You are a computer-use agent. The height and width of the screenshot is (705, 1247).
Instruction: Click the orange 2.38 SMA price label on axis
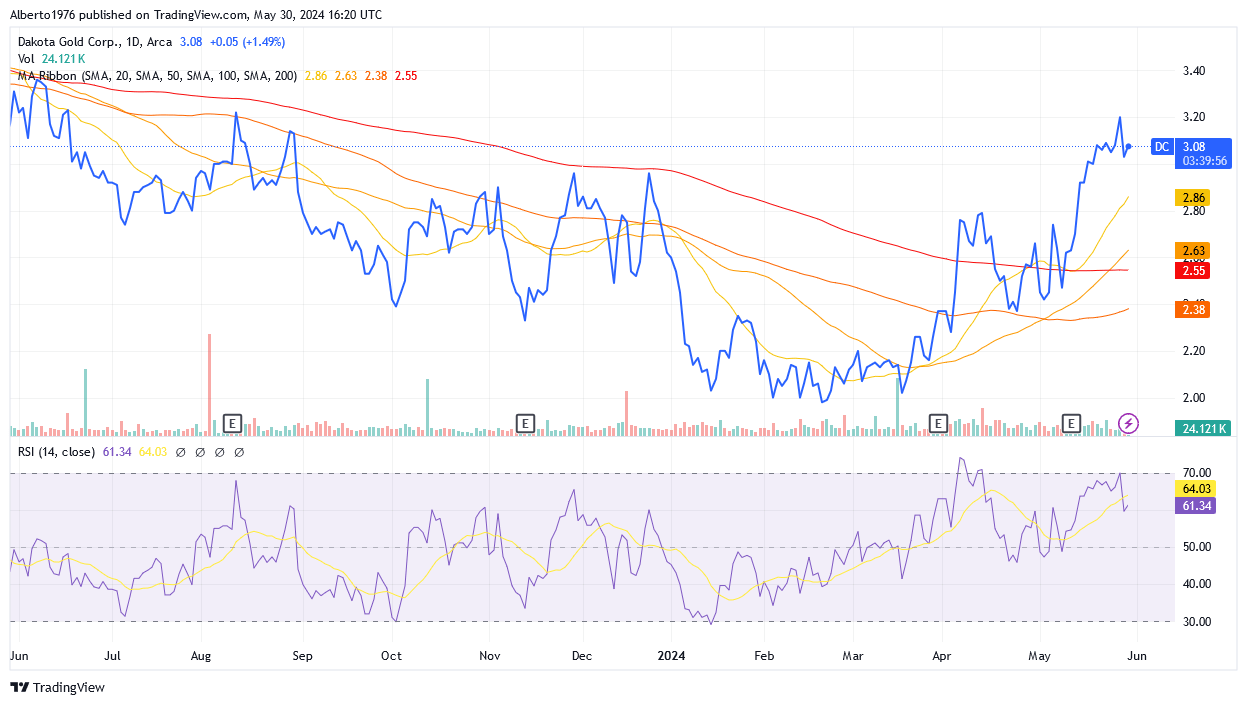(x=1195, y=310)
